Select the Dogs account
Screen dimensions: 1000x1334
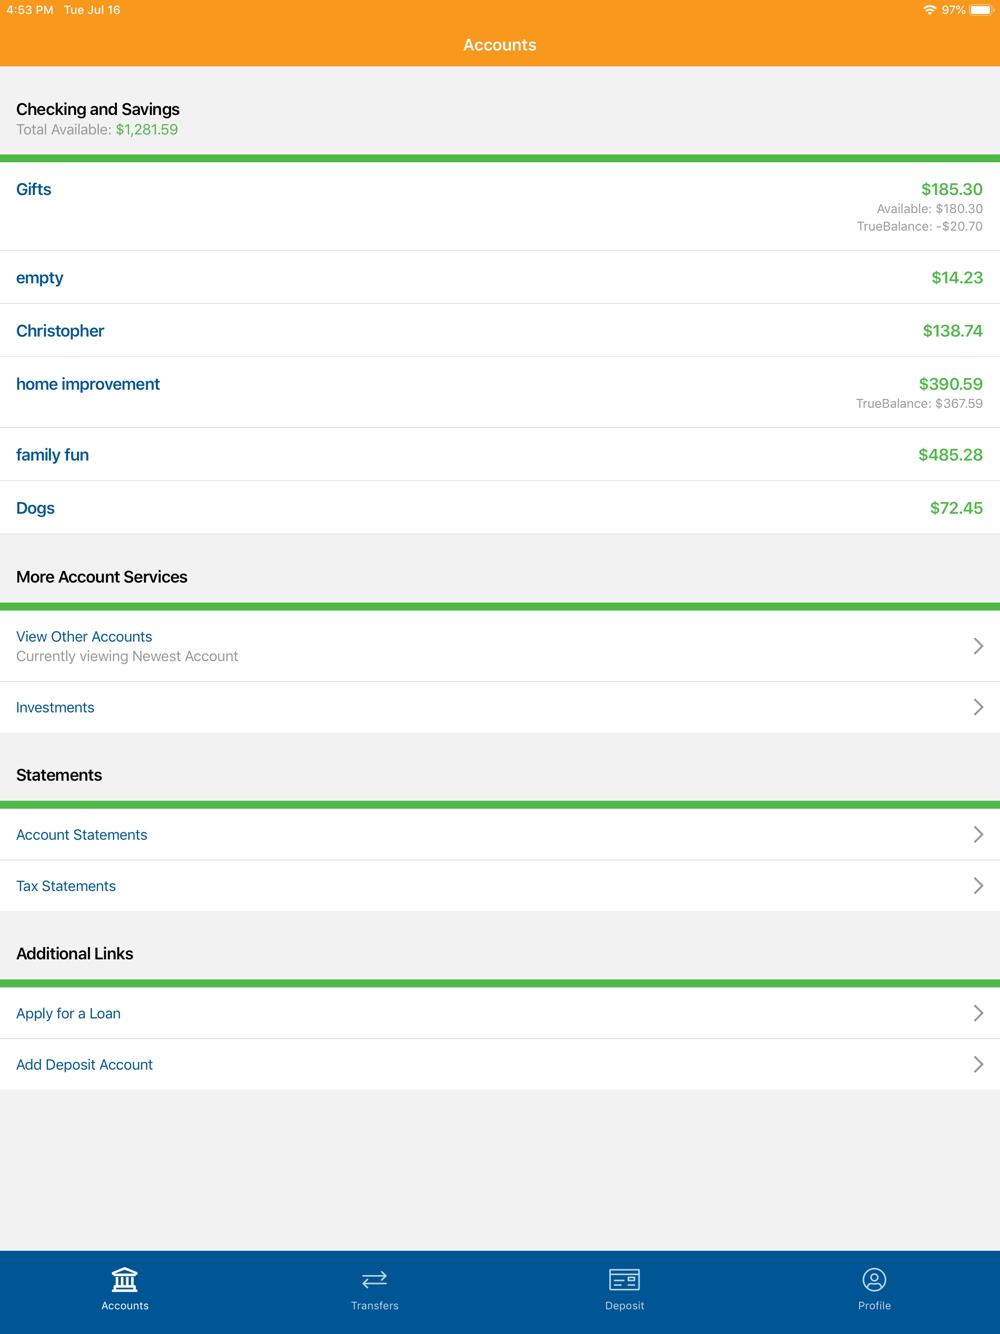point(500,508)
